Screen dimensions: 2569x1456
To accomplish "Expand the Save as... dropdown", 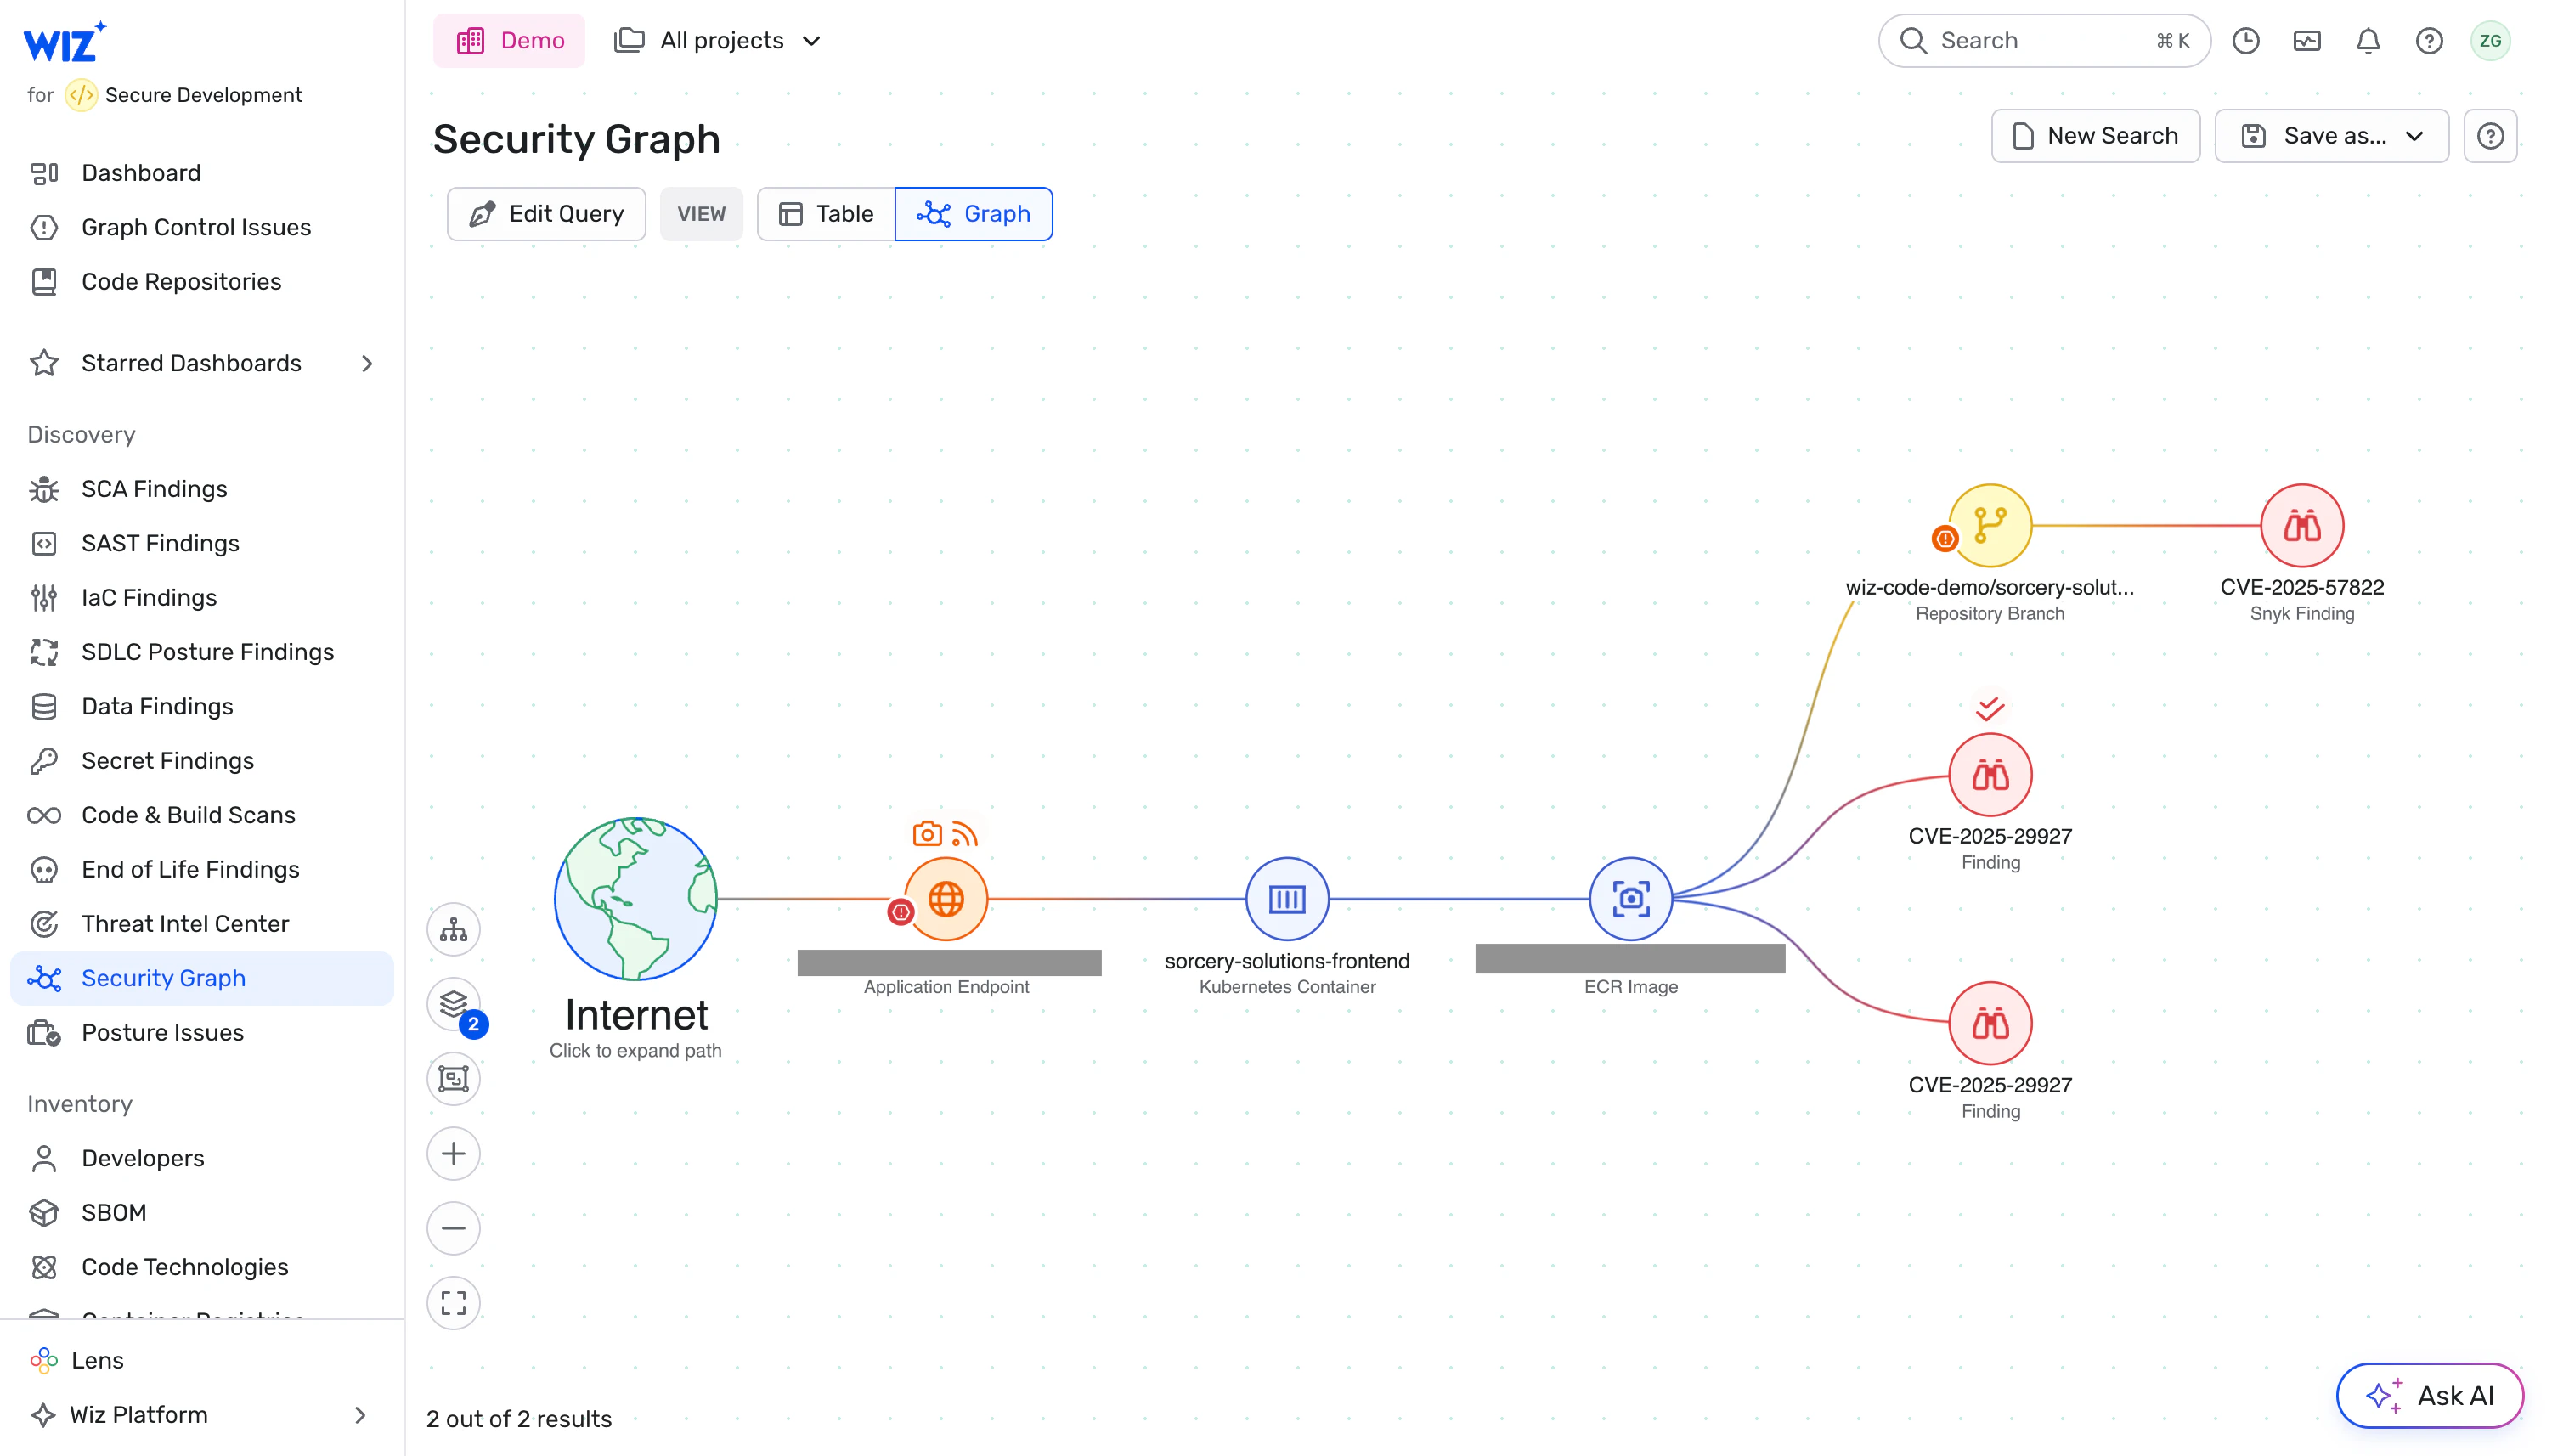I will click(2331, 136).
